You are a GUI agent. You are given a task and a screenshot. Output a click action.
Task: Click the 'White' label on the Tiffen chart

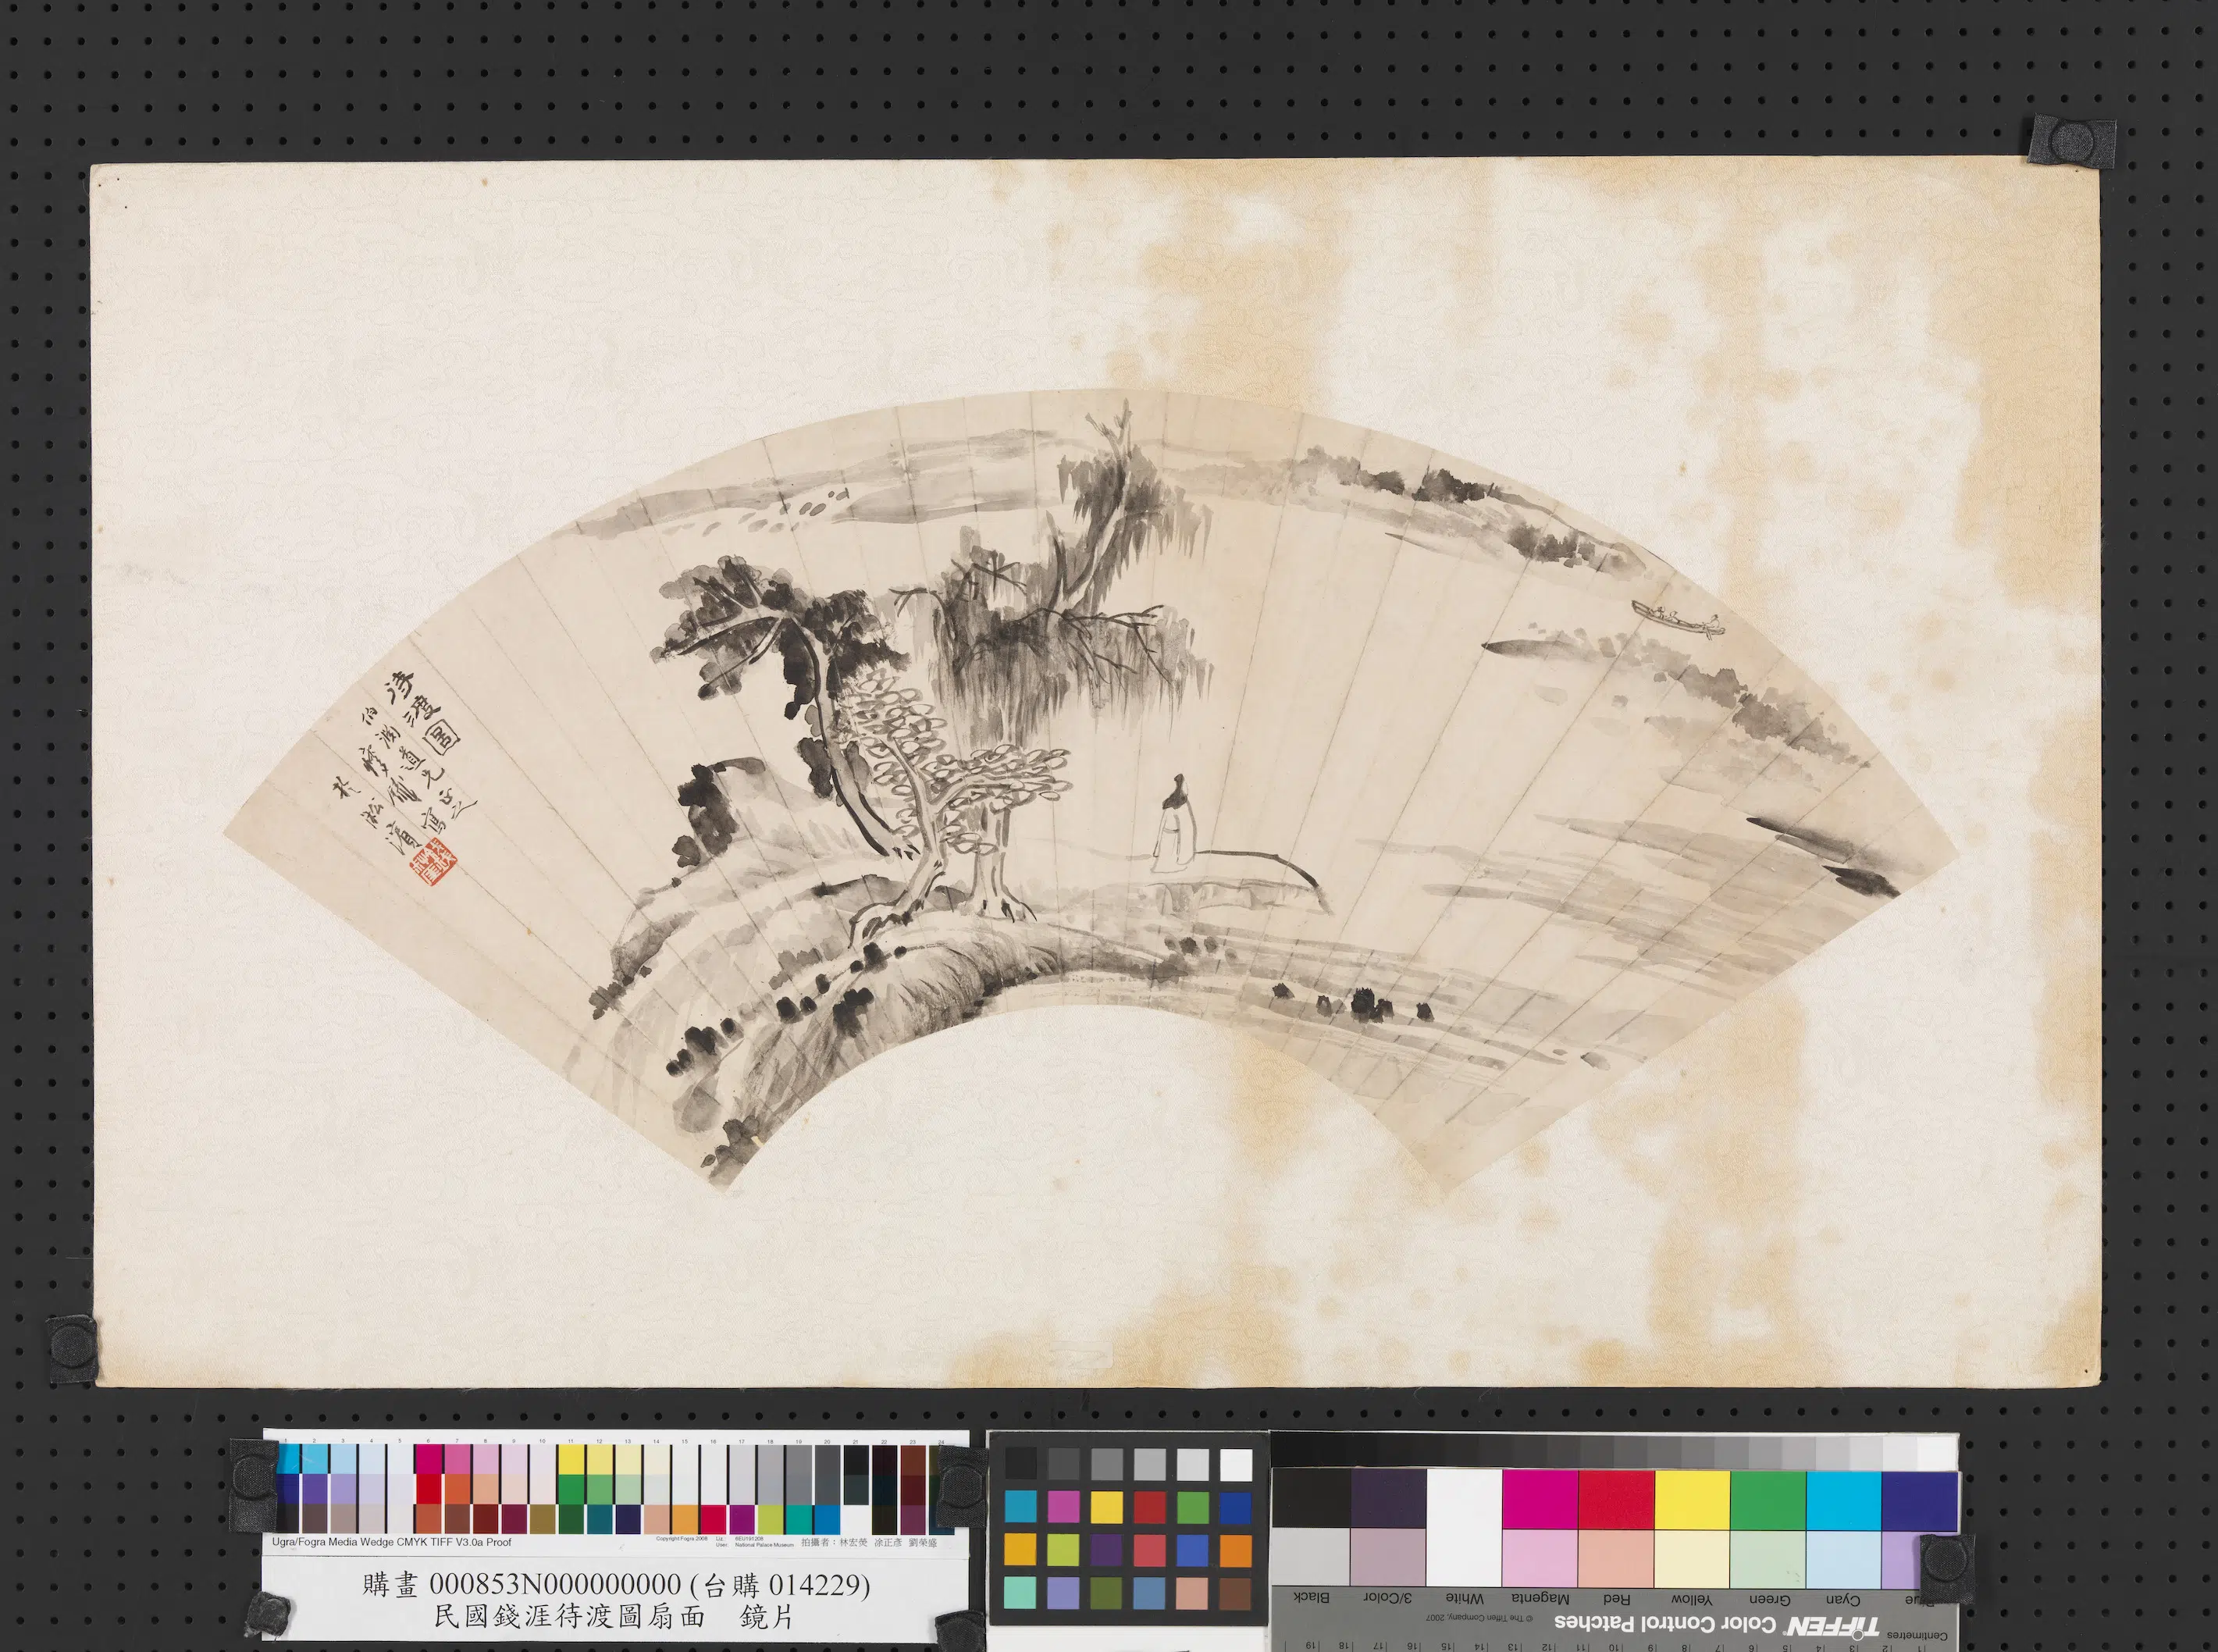[1464, 1598]
